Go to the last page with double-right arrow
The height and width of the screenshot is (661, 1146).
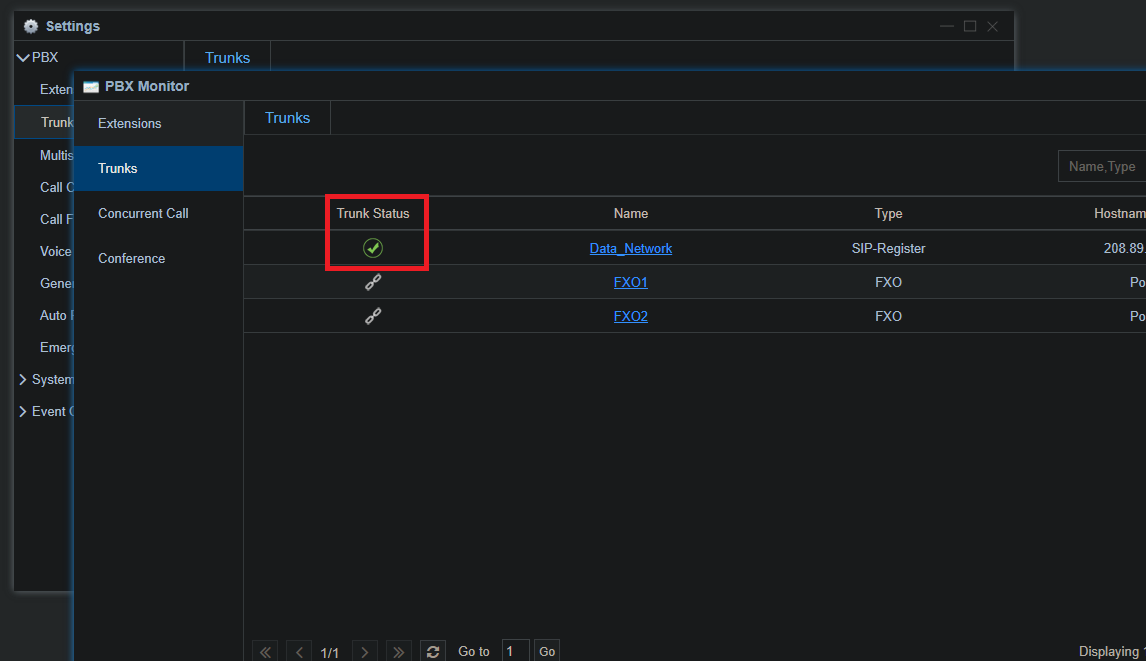pos(398,651)
